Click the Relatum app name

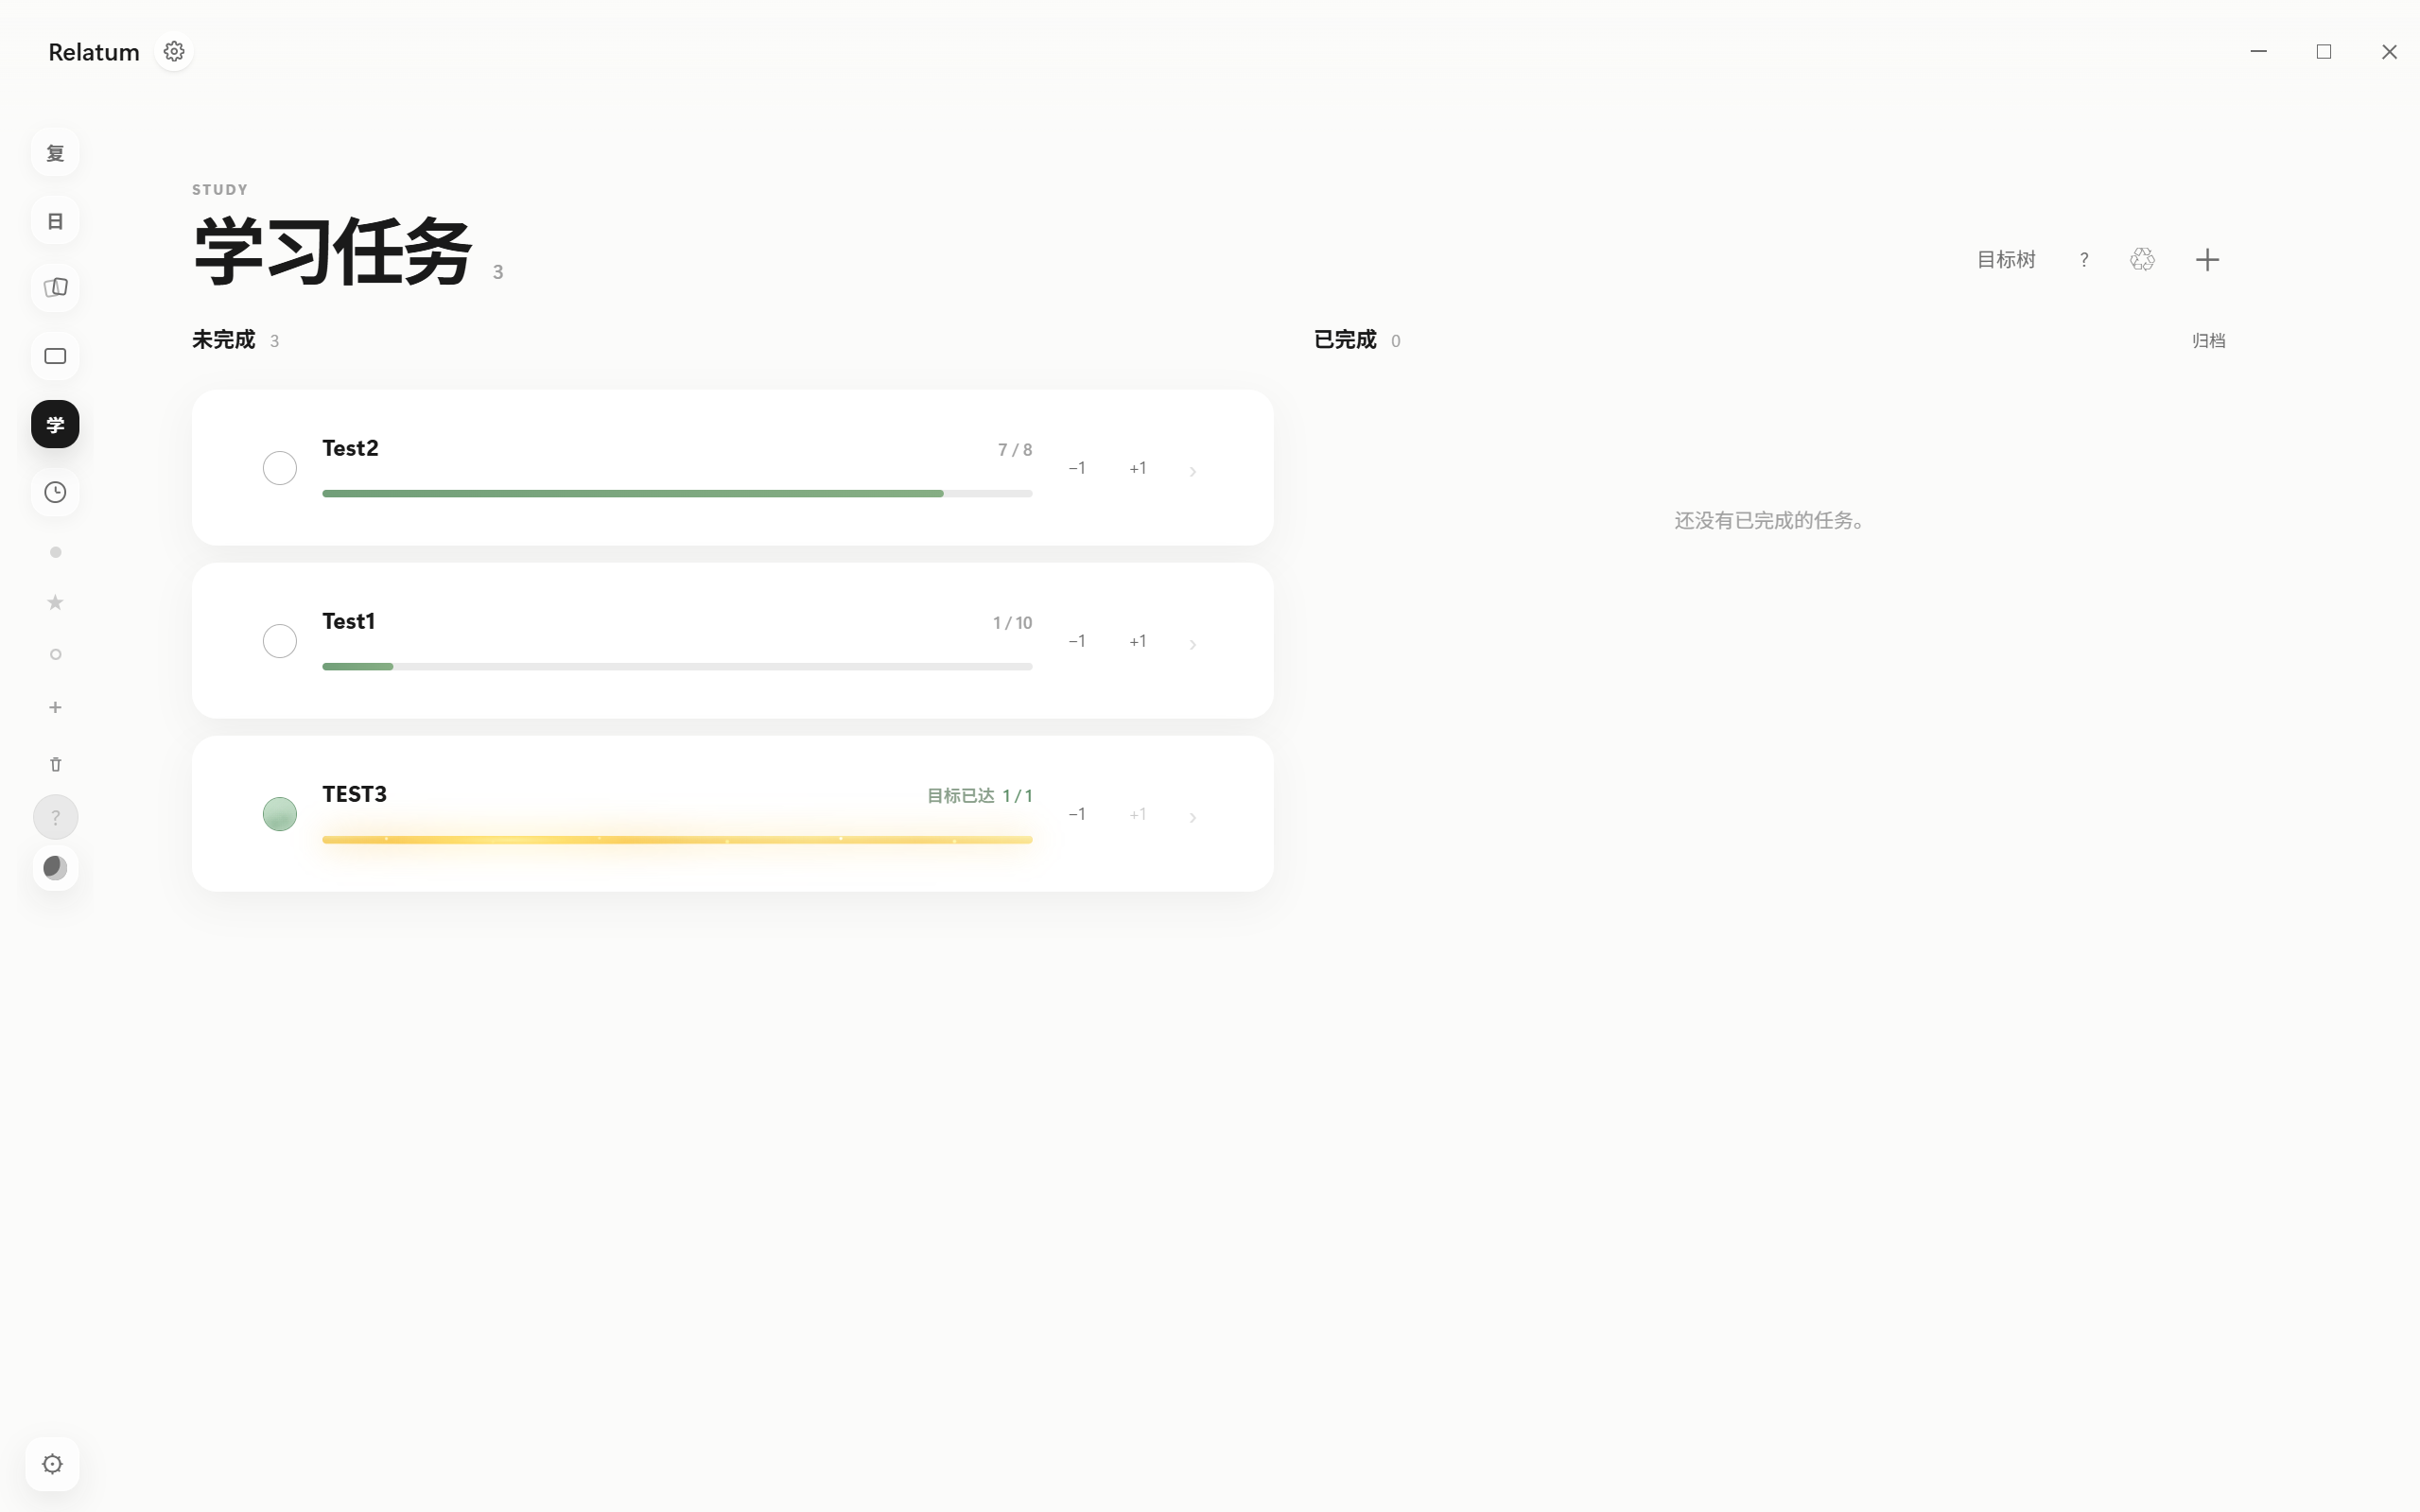94,52
